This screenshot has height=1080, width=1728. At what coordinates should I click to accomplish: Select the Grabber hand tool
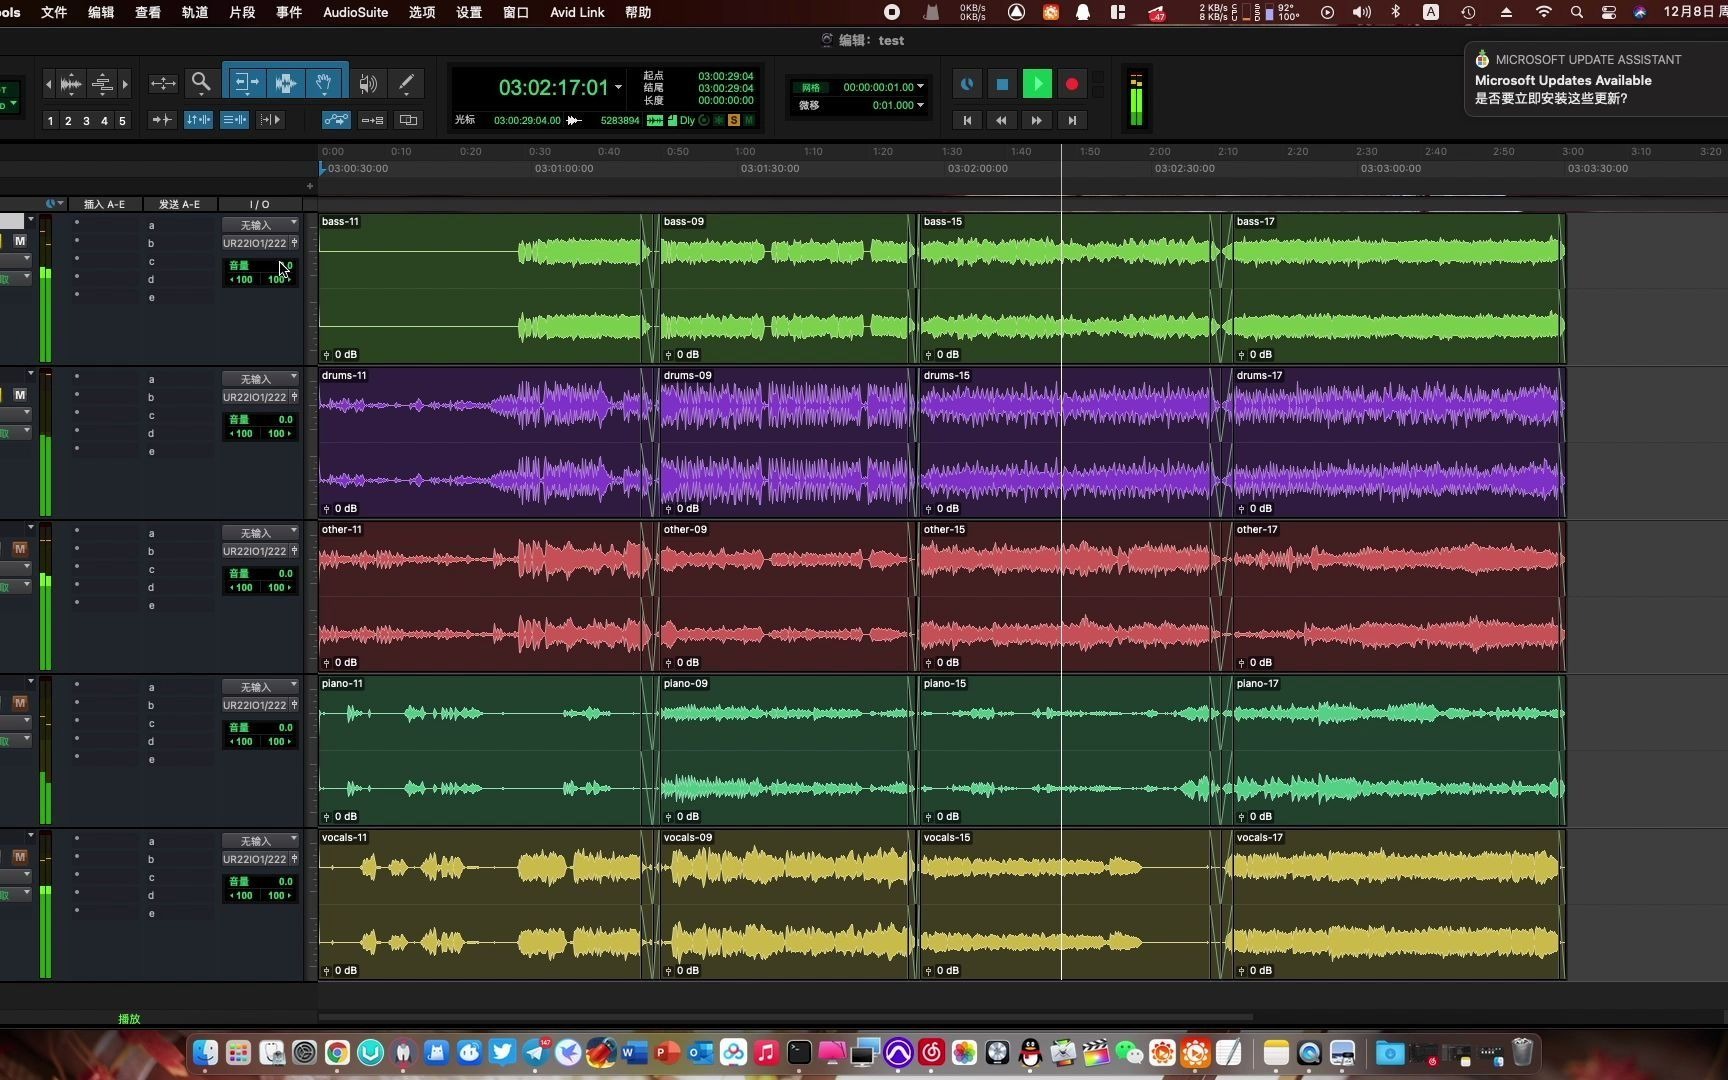[x=324, y=83]
